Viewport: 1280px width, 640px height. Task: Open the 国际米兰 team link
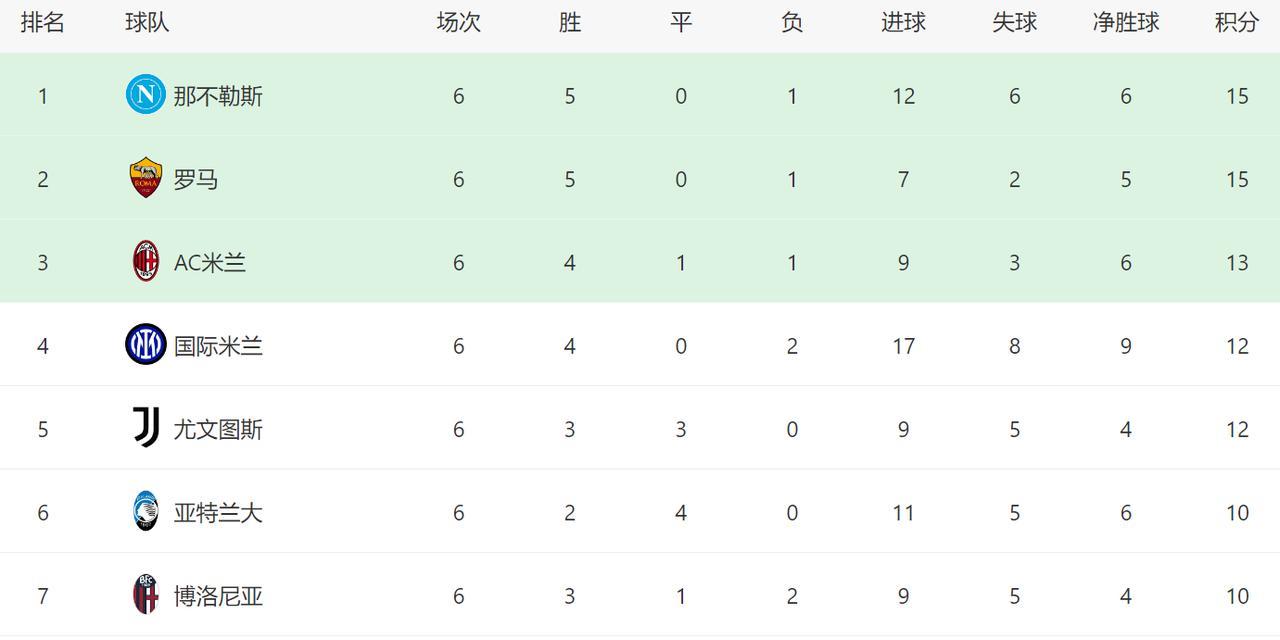point(218,346)
